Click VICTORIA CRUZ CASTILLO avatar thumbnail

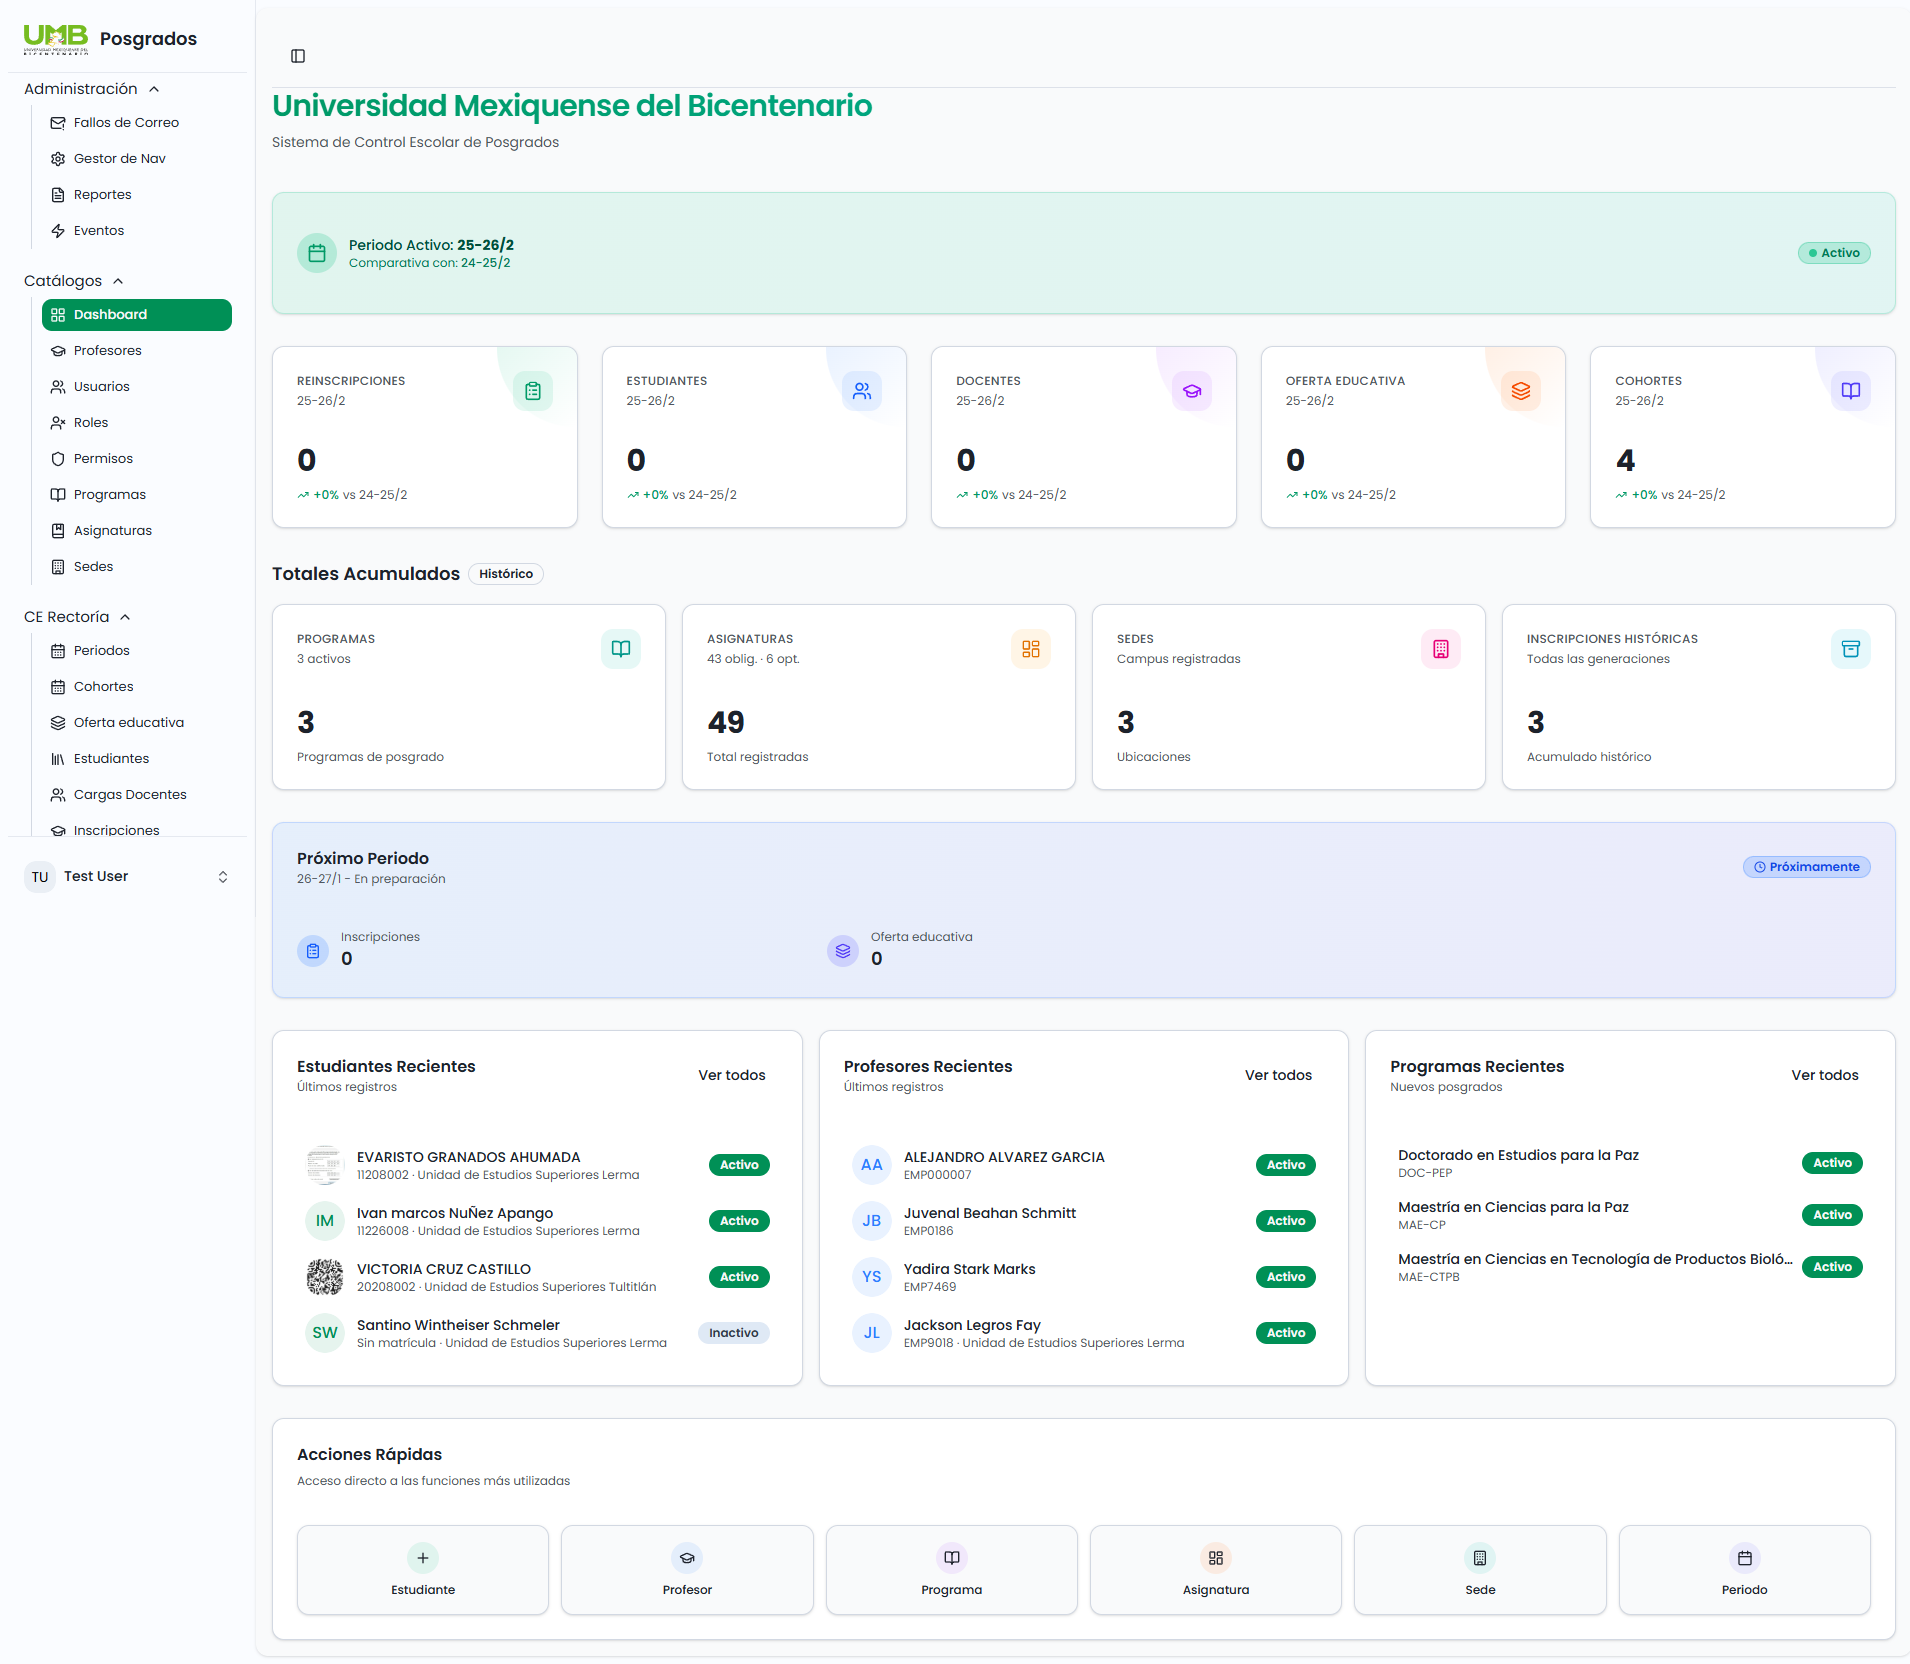(x=325, y=1277)
